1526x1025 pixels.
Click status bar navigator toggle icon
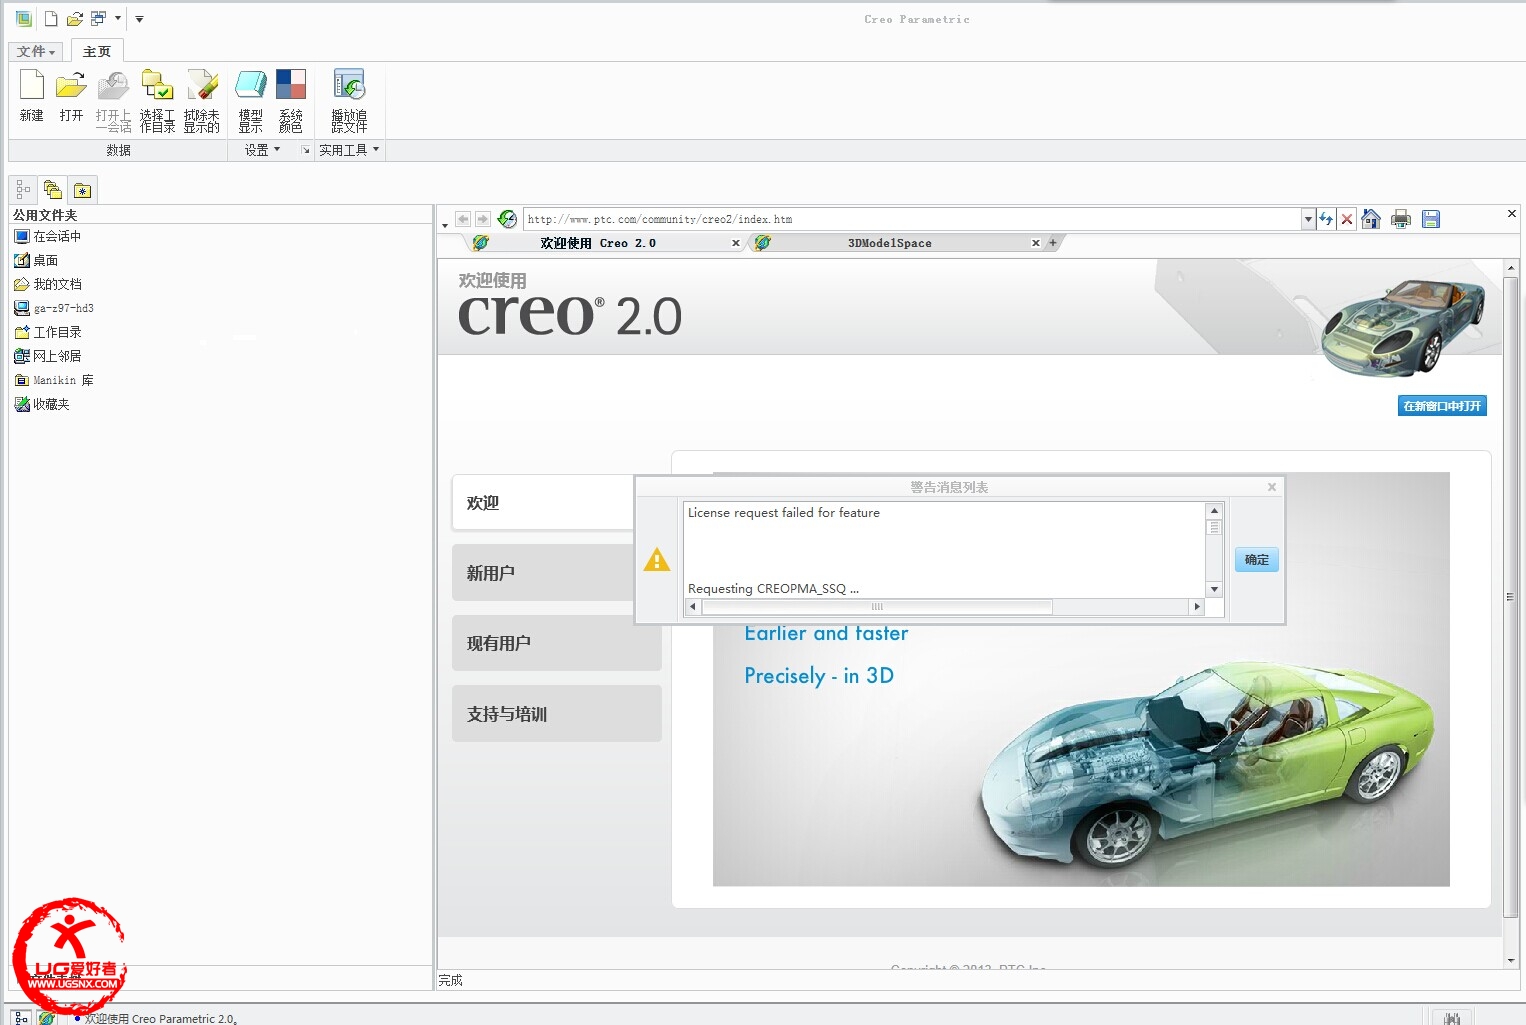[x=21, y=1017]
